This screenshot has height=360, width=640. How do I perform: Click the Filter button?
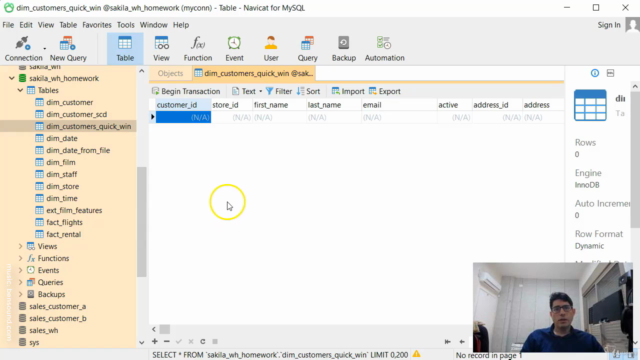[x=279, y=91]
